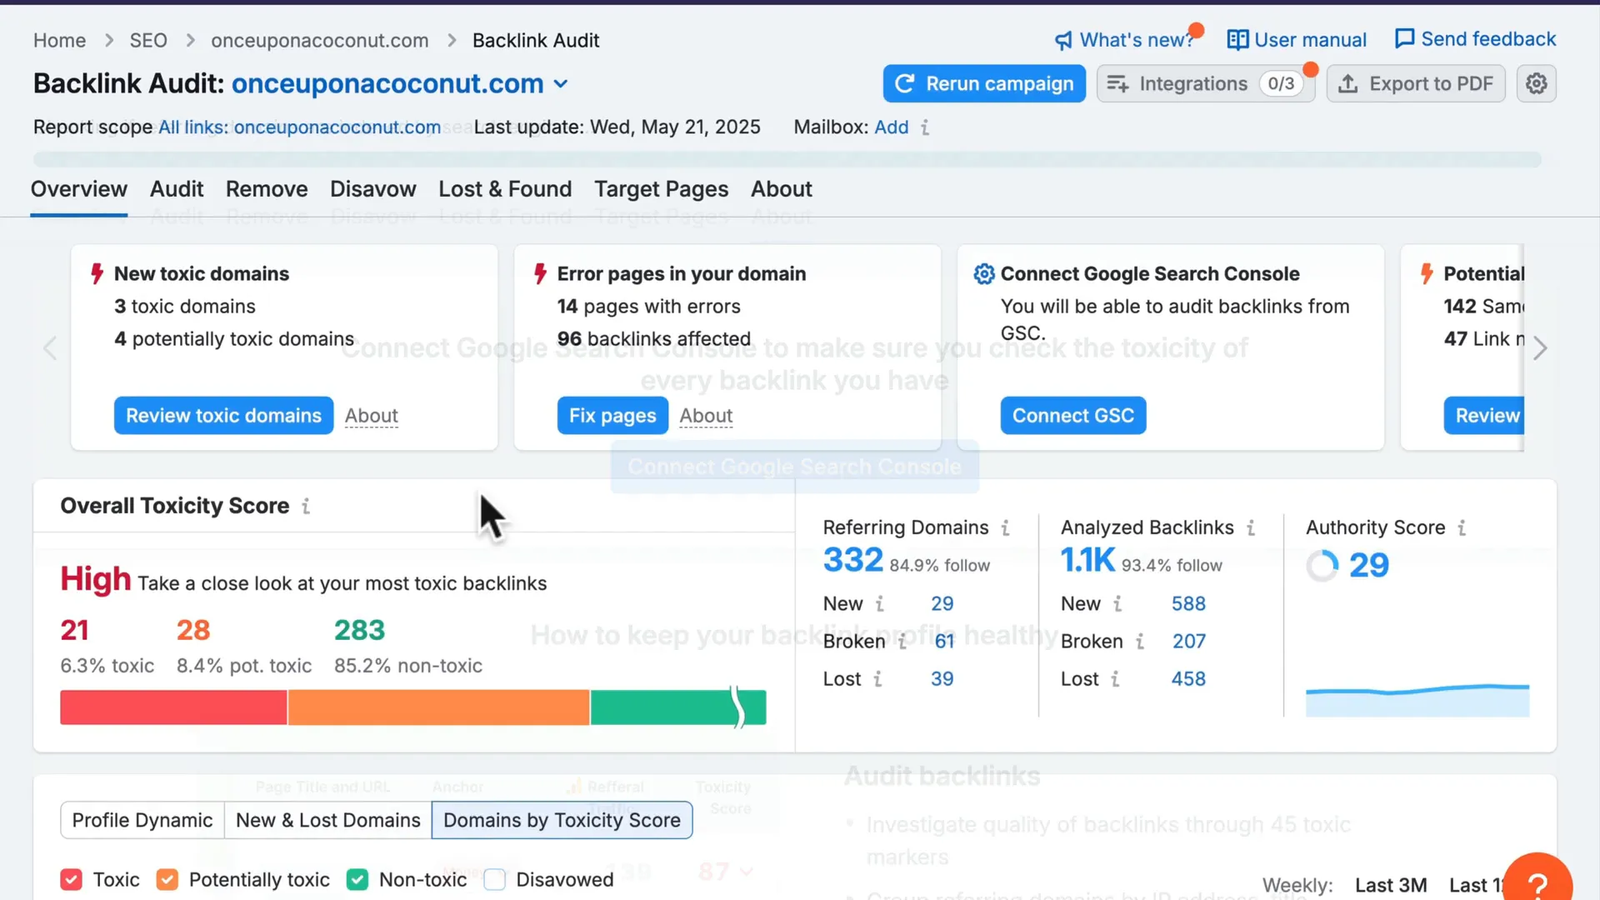
Task: Open settings gear icon near Export to PDF
Action: [x=1536, y=84]
